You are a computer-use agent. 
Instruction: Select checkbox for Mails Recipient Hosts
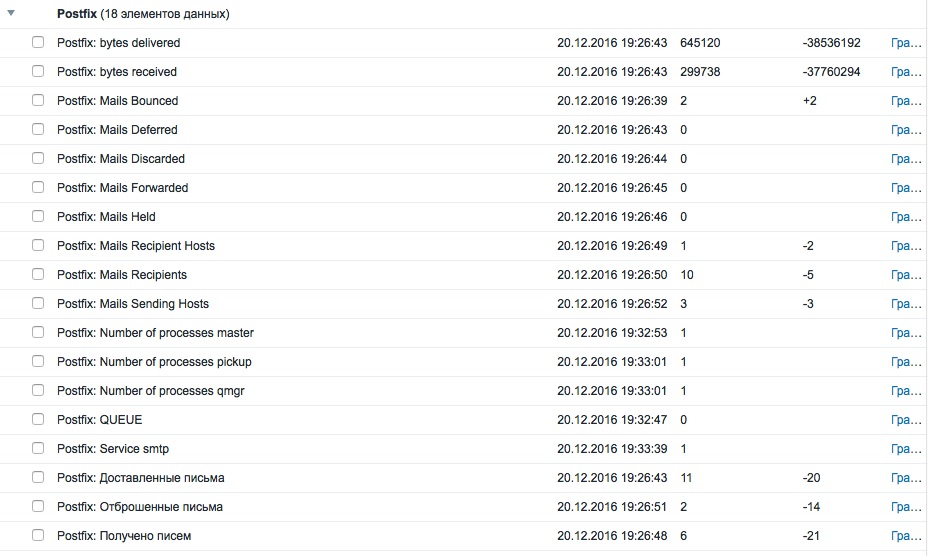(x=38, y=246)
